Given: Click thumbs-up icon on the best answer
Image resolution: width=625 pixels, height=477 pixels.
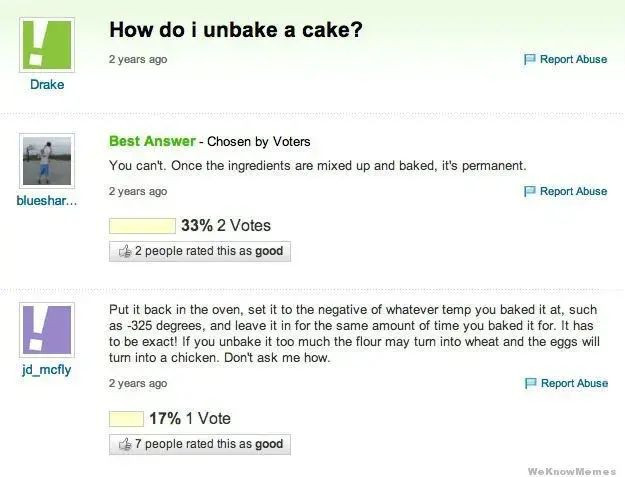Looking at the screenshot, I should click(x=125, y=252).
